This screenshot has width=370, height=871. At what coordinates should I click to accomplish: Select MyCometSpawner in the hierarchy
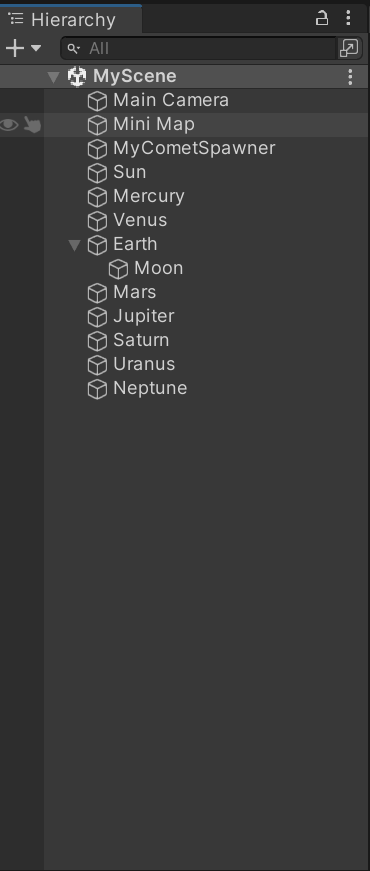point(194,148)
